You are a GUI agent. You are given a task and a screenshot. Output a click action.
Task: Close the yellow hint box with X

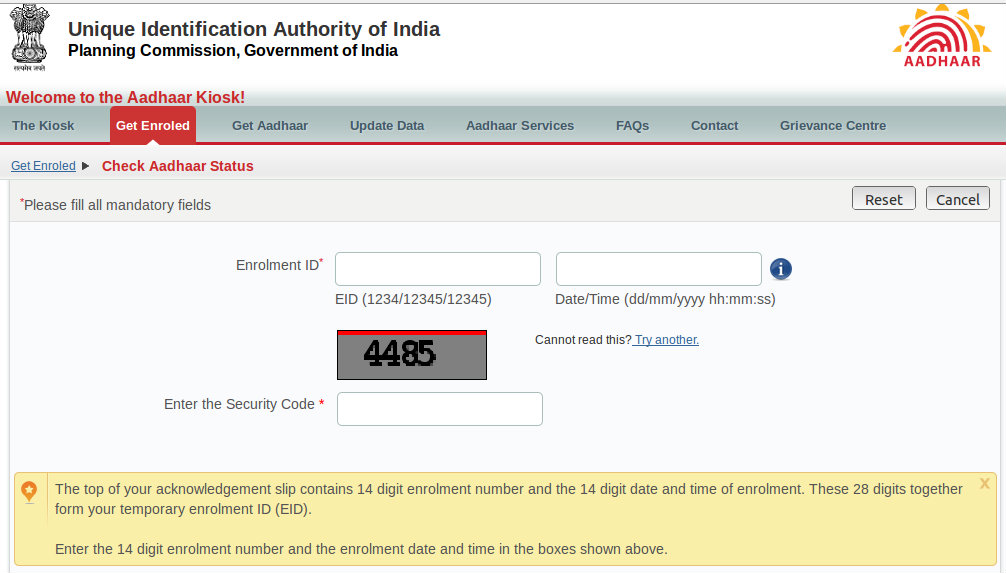(x=984, y=484)
